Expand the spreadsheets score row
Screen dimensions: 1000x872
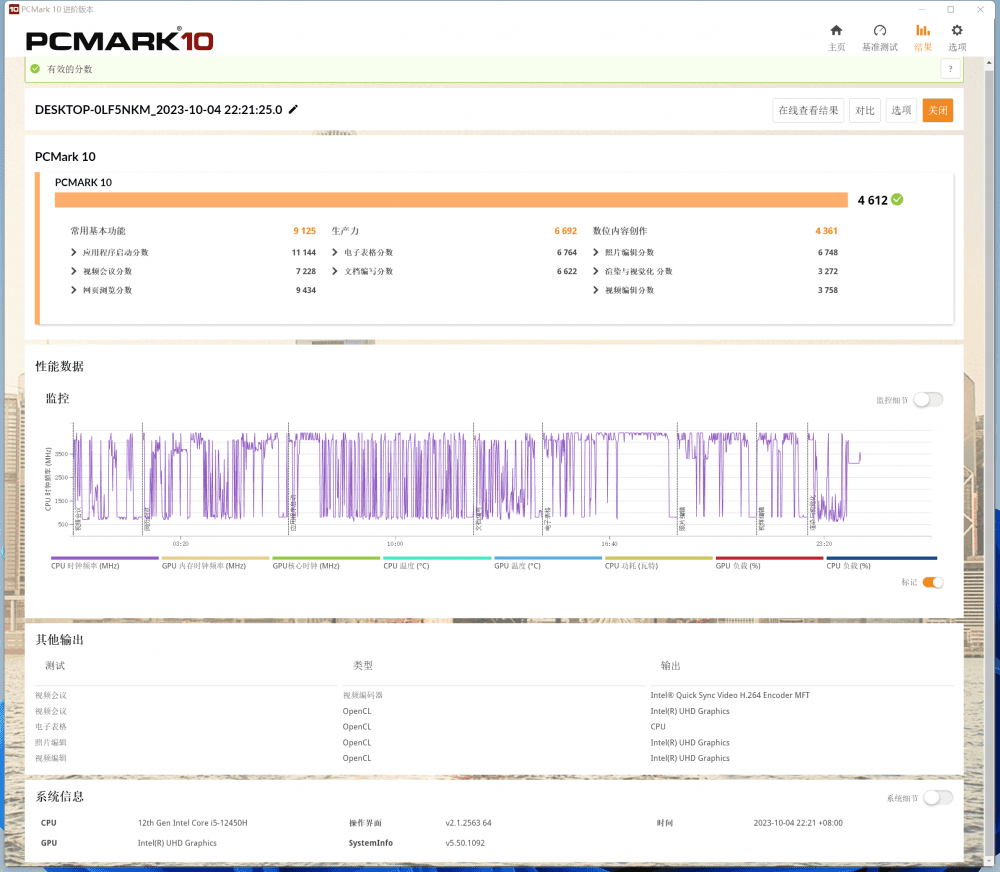tap(335, 253)
